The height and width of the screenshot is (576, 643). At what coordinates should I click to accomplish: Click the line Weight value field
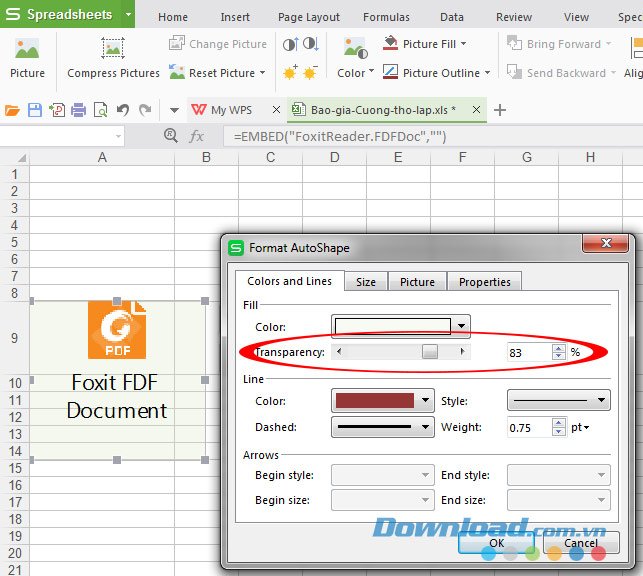pos(529,428)
